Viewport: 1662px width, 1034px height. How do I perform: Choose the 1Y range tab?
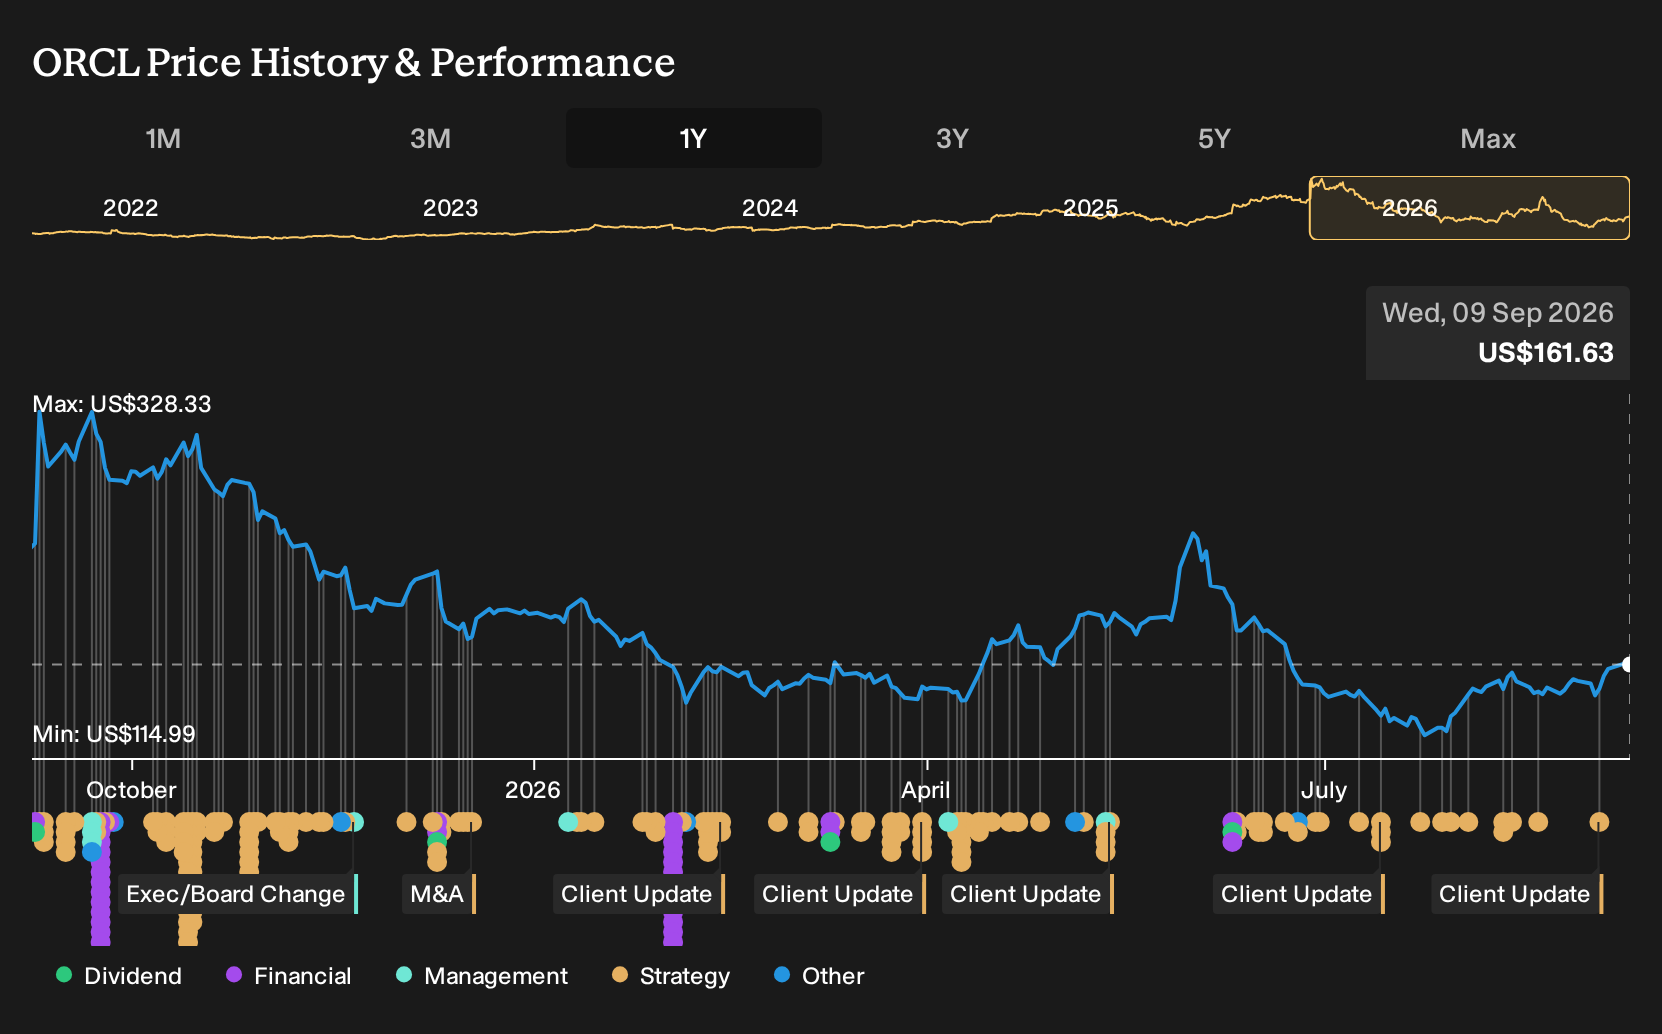(693, 138)
